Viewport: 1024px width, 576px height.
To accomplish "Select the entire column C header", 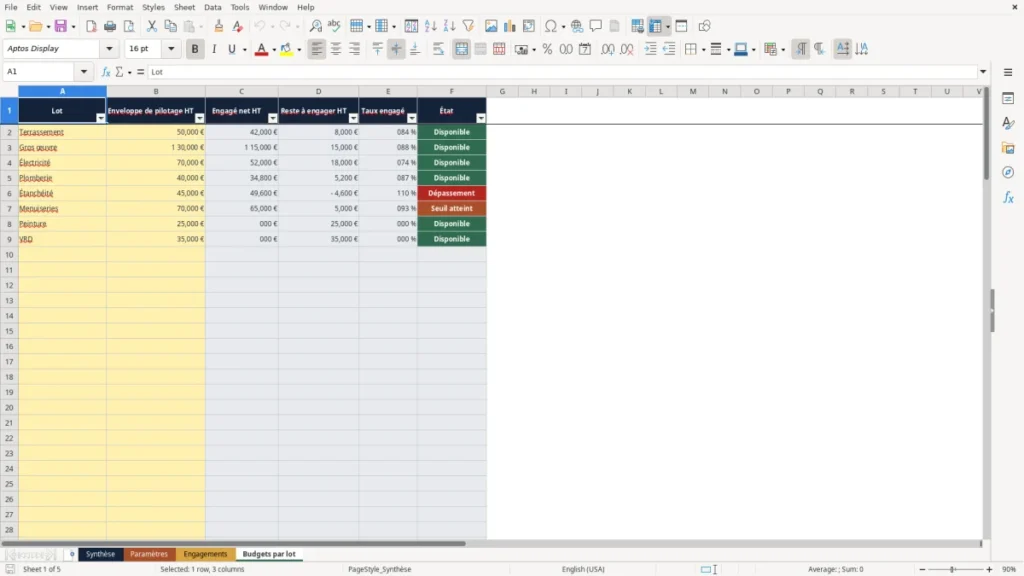I will pyautogui.click(x=242, y=91).
